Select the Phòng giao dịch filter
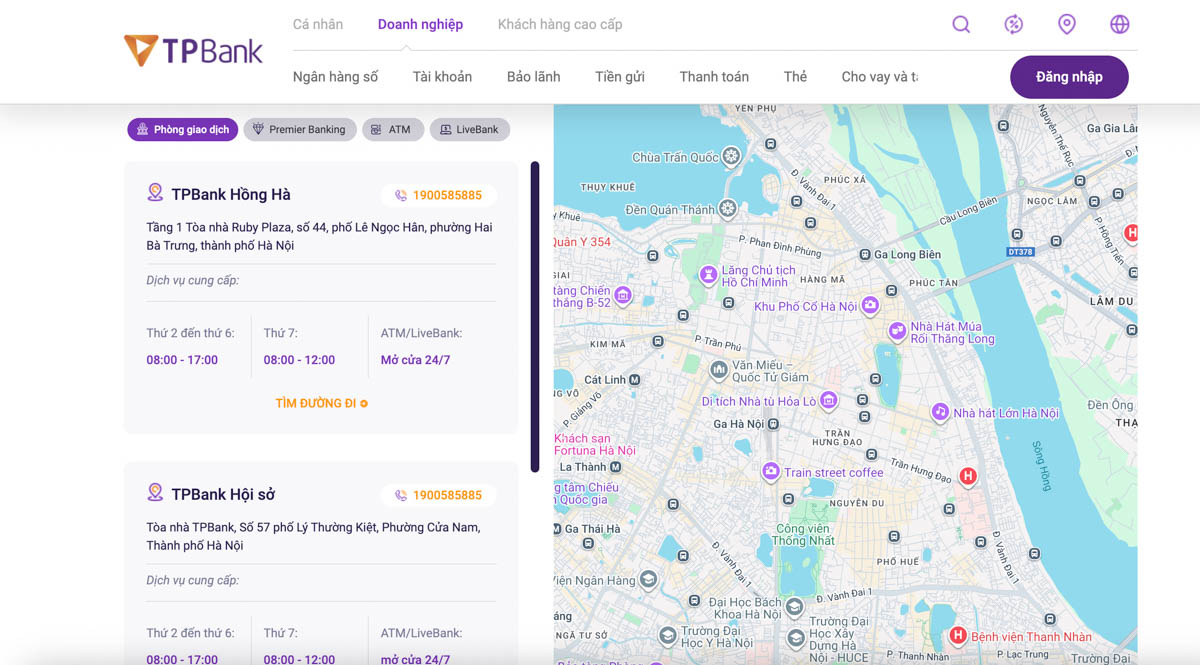 click(182, 130)
